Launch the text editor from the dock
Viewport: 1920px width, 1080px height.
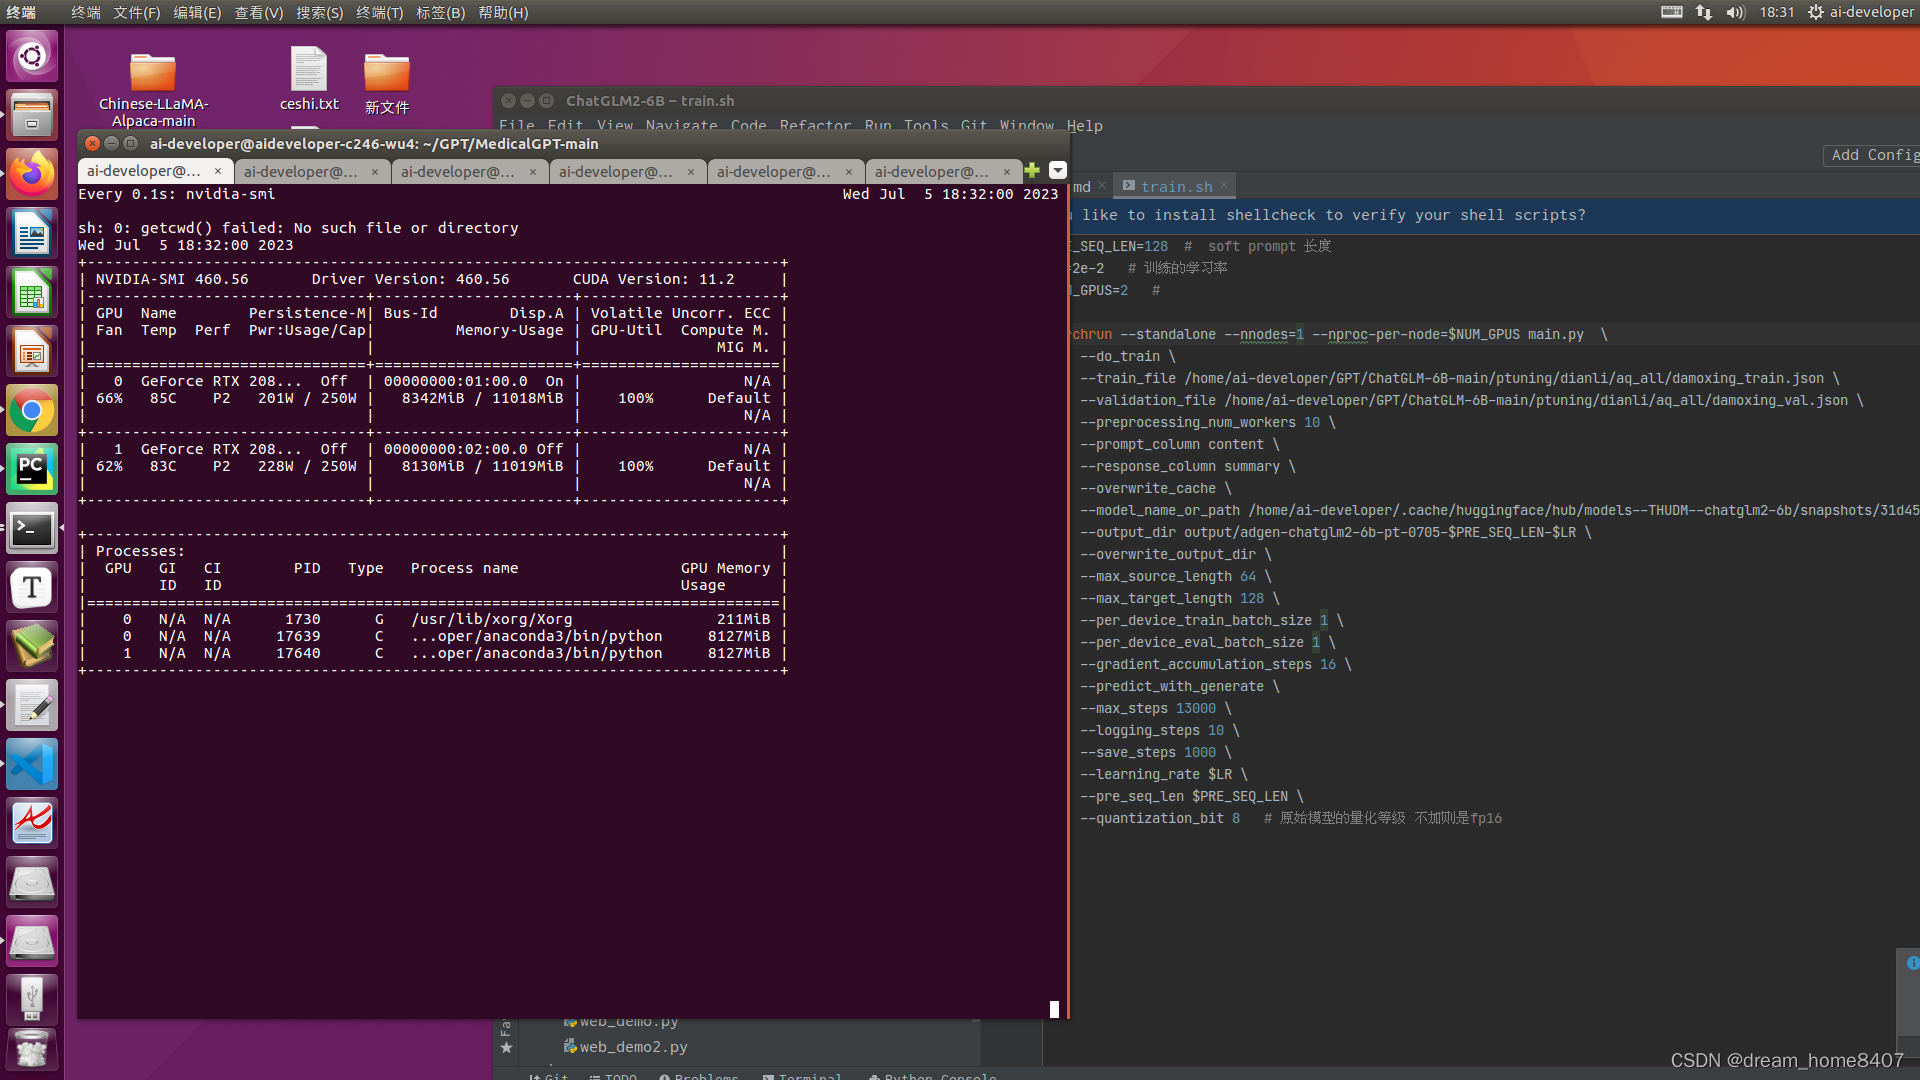click(32, 705)
